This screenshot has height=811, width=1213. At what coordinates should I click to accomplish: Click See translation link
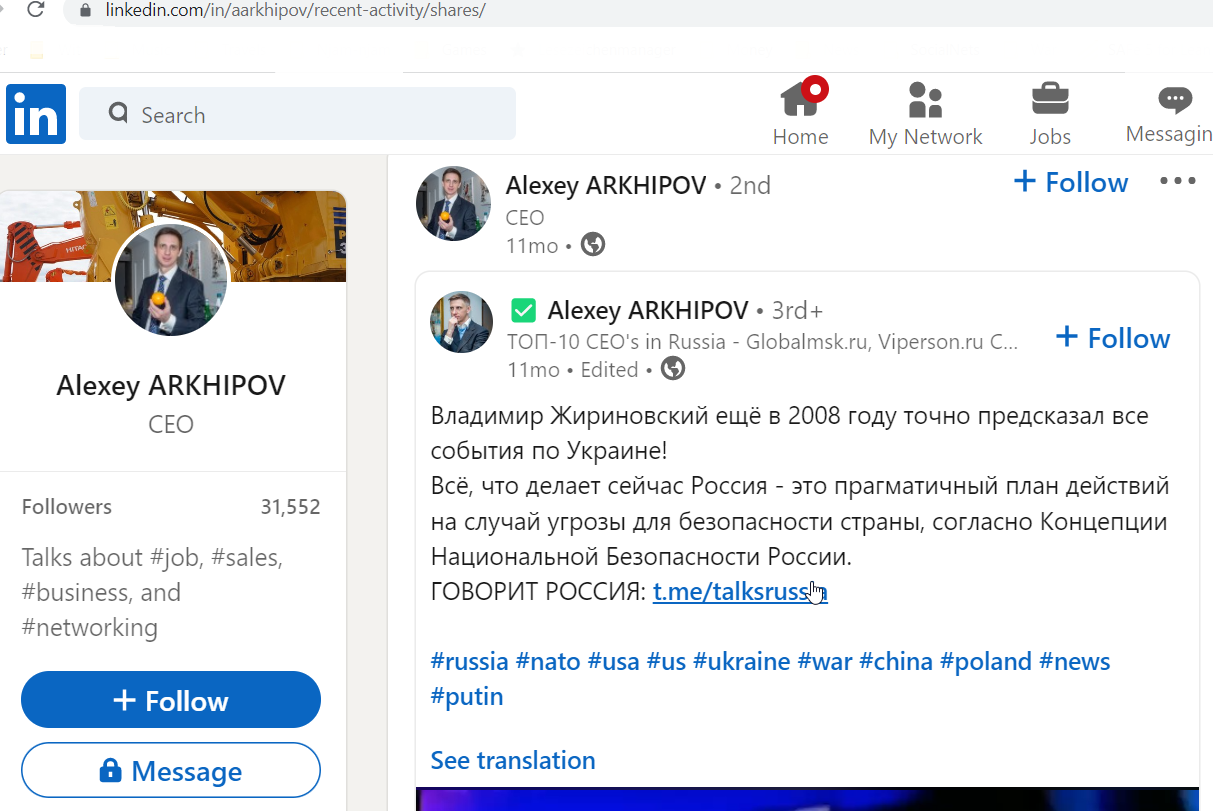513,760
